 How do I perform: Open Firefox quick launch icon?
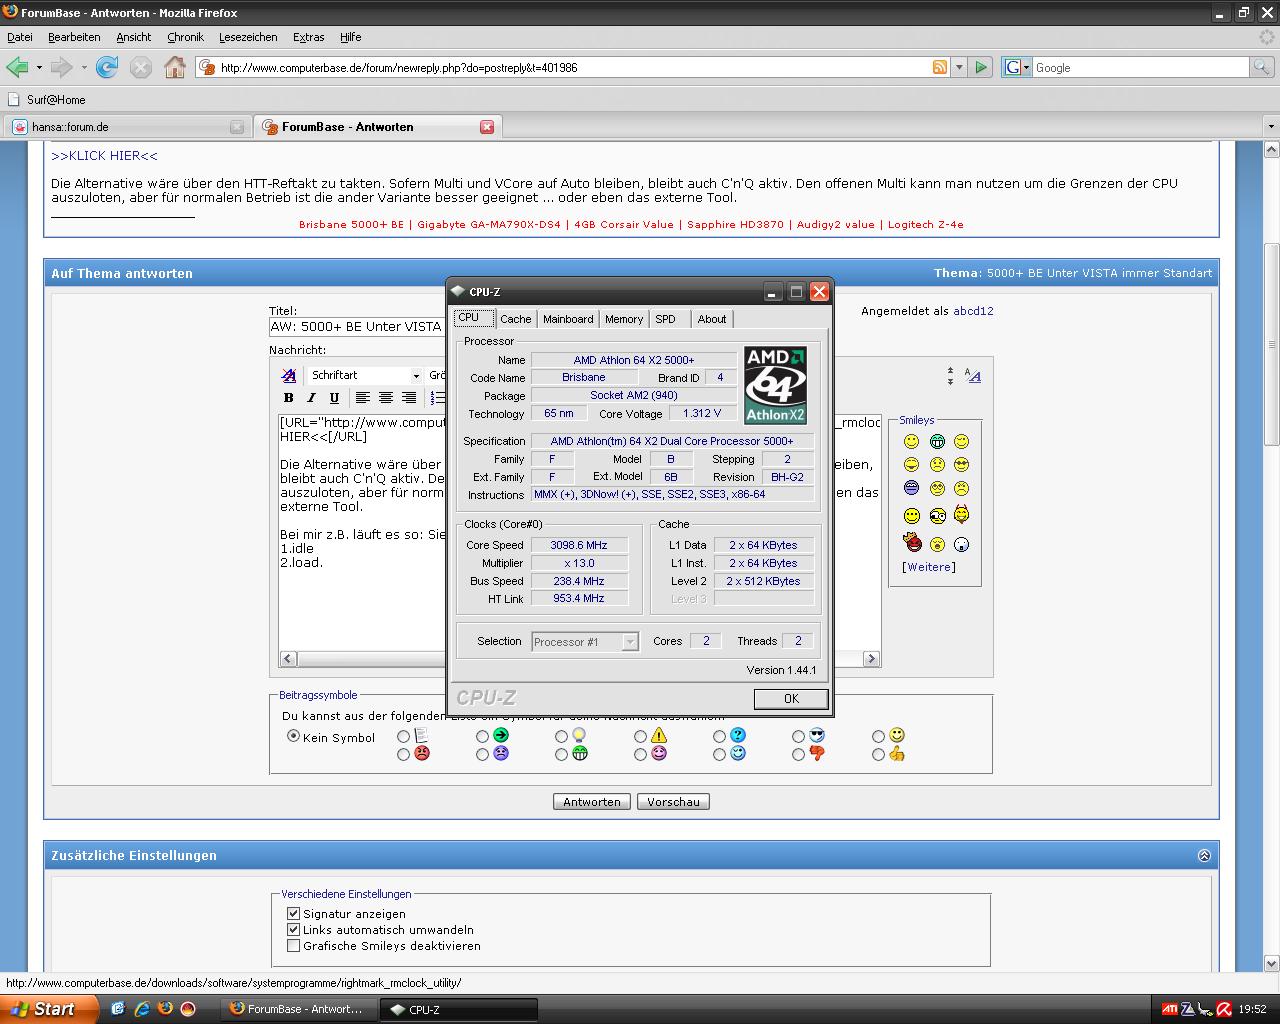point(165,1009)
